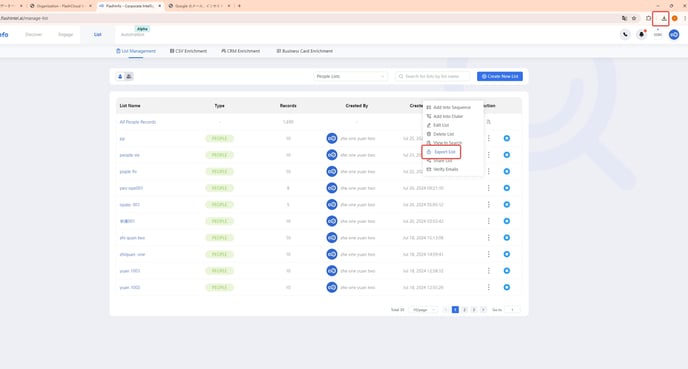Go to the Discover section in top nav
Viewport: 688px width, 369px height.
pyautogui.click(x=34, y=35)
